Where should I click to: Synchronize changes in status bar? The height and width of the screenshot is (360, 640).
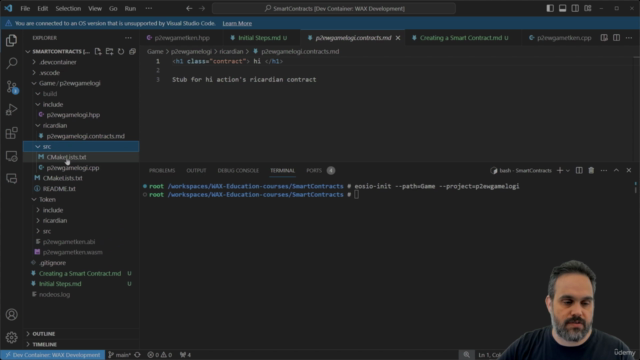click(x=138, y=355)
